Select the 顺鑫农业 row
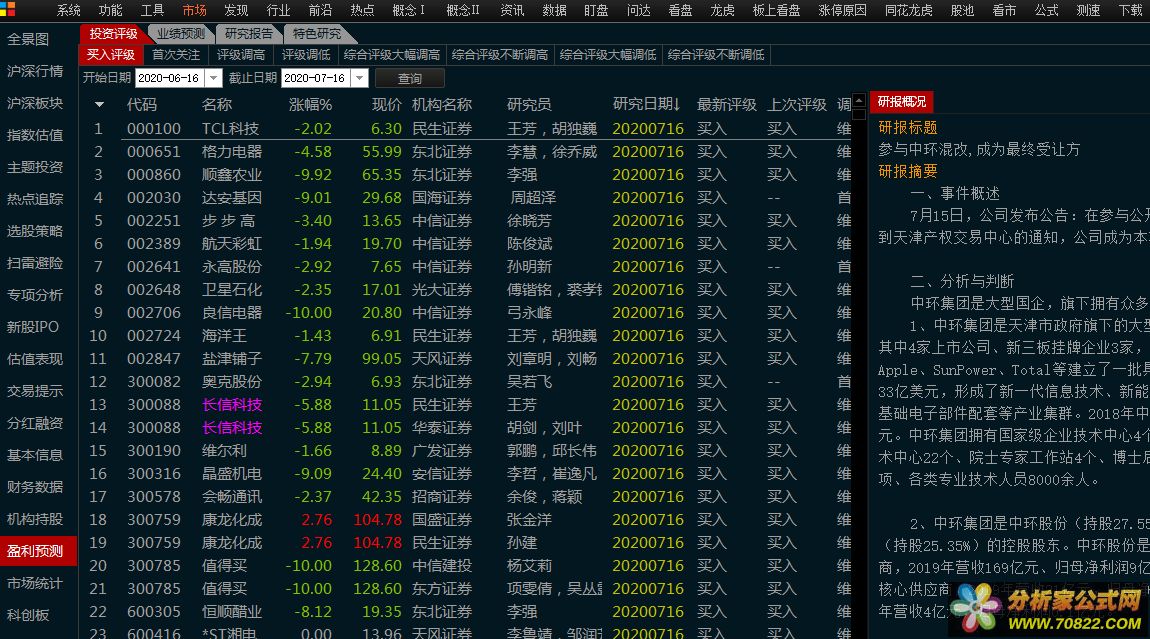Image resolution: width=1150 pixels, height=639 pixels. 466,175
